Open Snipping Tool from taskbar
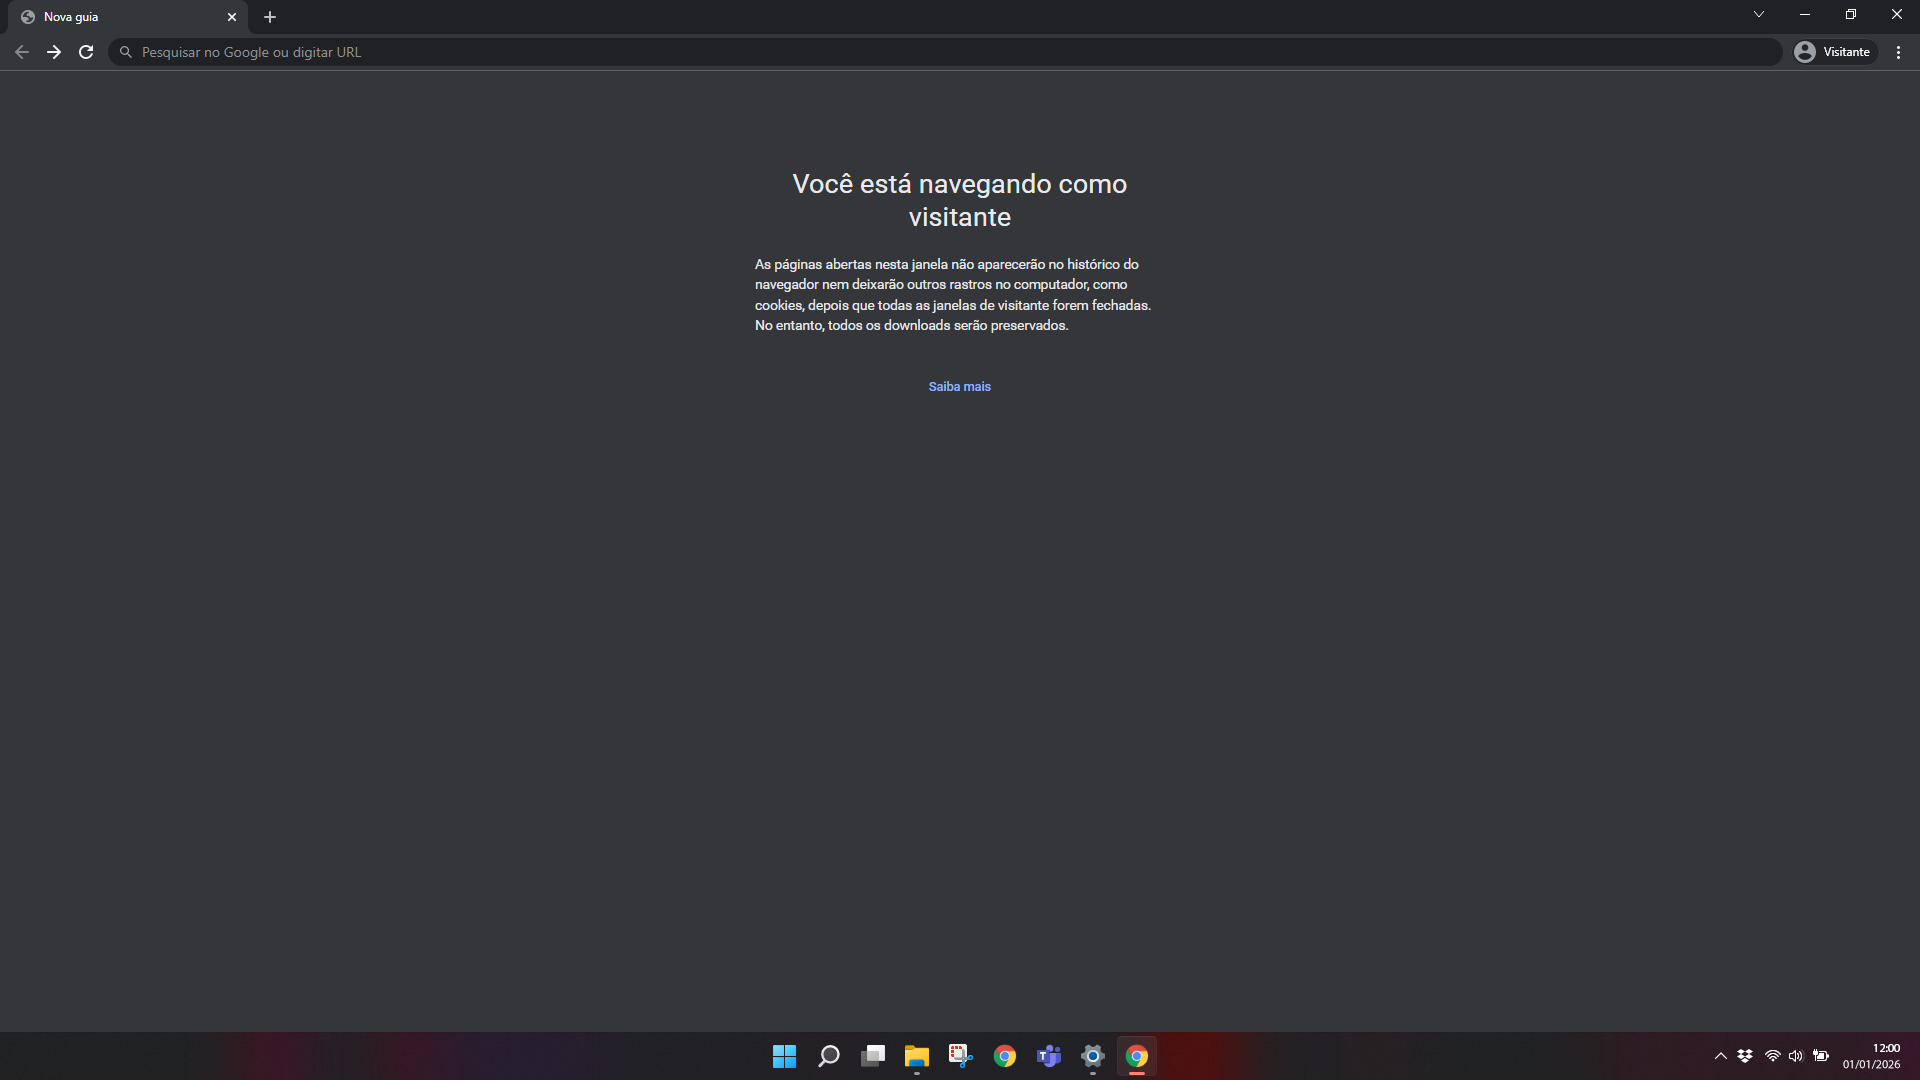This screenshot has width=1920, height=1080. click(961, 1056)
